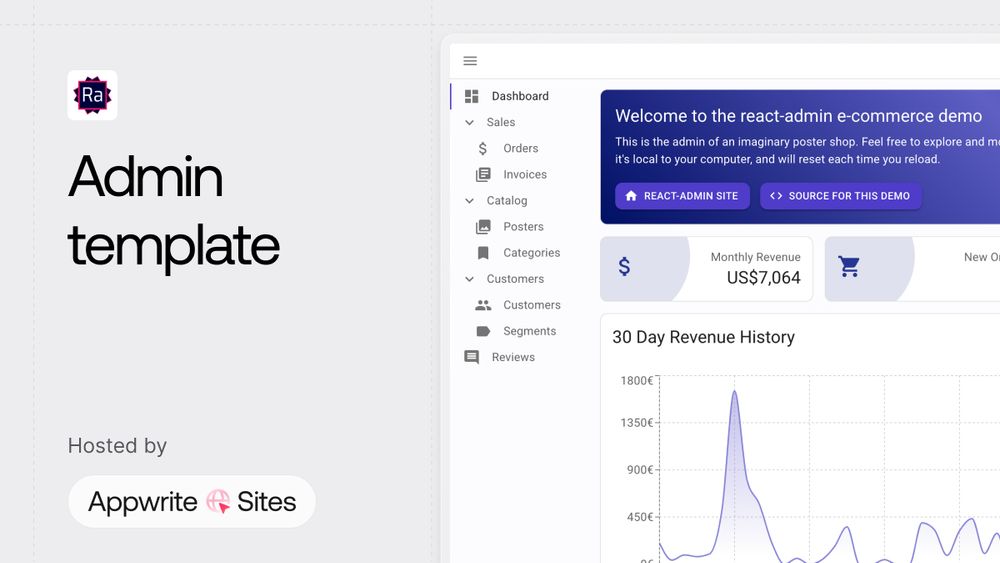Click the Reviews comment icon
1000x563 pixels.
[x=471, y=358]
